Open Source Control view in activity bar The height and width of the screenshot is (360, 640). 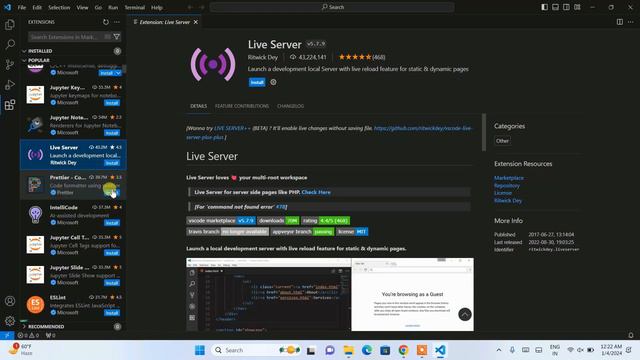coord(10,64)
